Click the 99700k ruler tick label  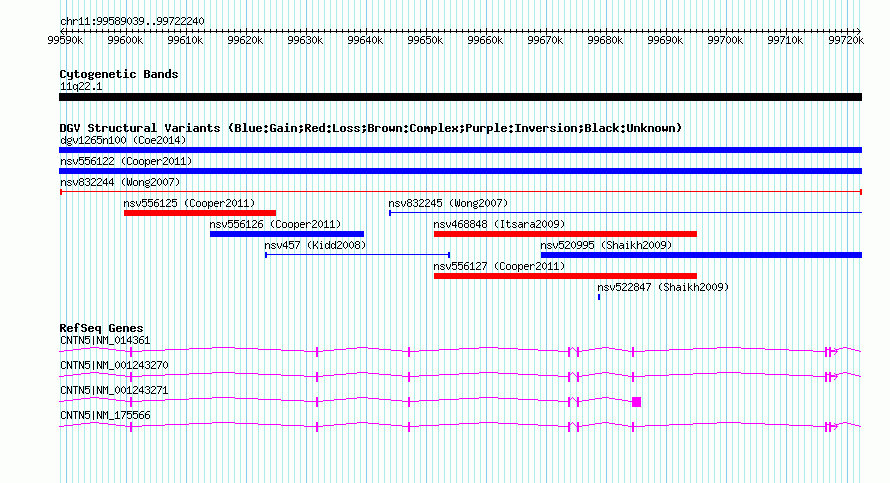coord(725,40)
